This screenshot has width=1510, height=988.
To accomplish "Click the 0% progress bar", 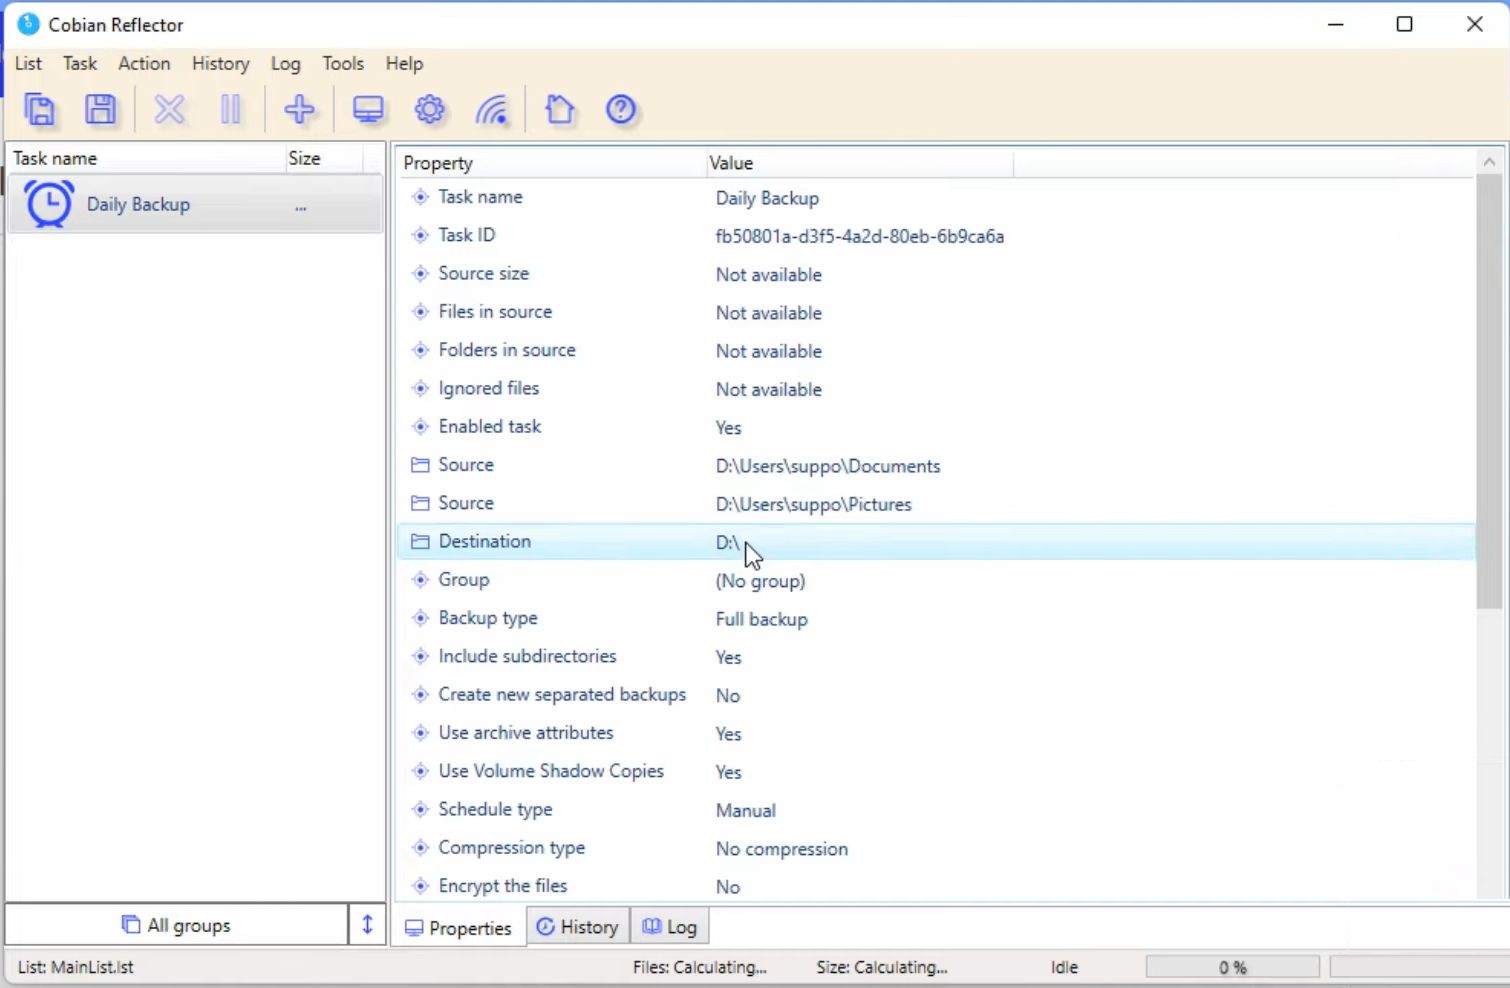I will pos(1232,966).
